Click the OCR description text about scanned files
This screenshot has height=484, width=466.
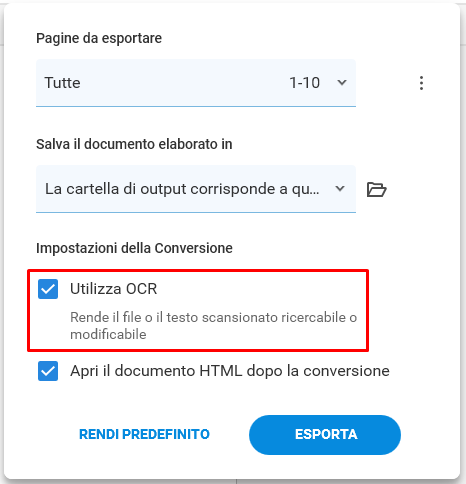click(x=213, y=326)
